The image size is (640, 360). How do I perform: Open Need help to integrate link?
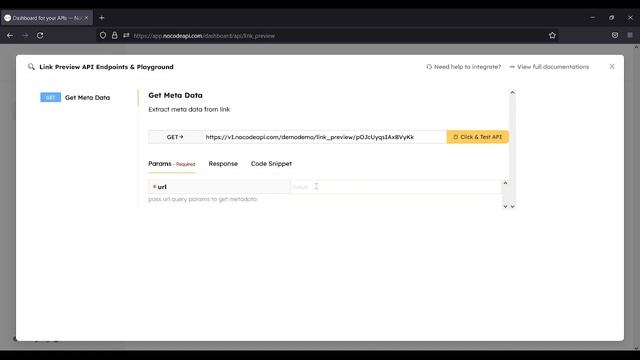coord(463,67)
